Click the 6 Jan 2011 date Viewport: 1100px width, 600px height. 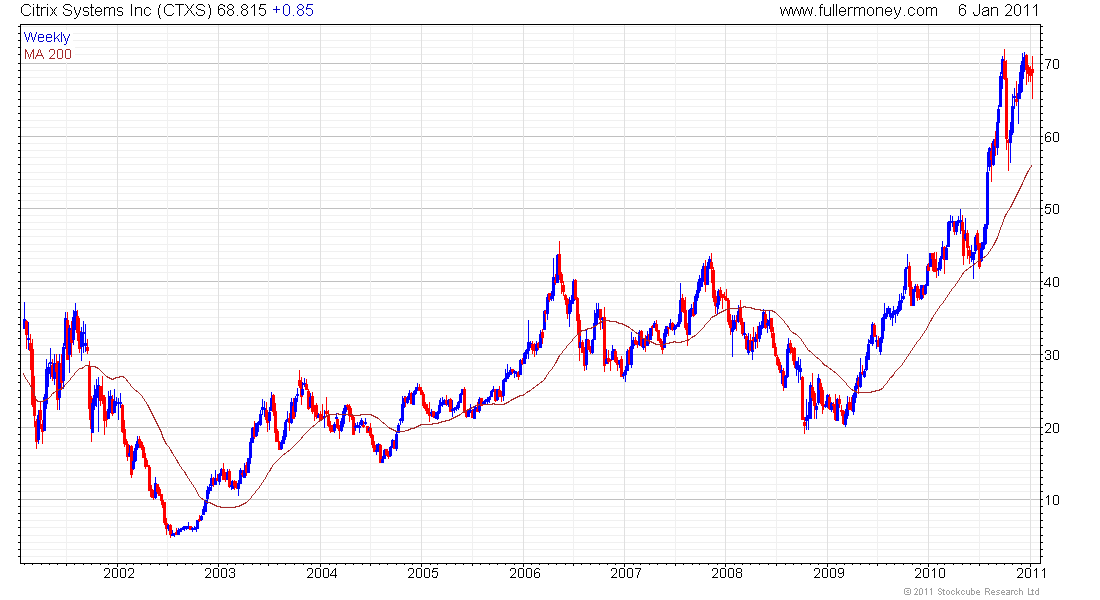[x=998, y=11]
